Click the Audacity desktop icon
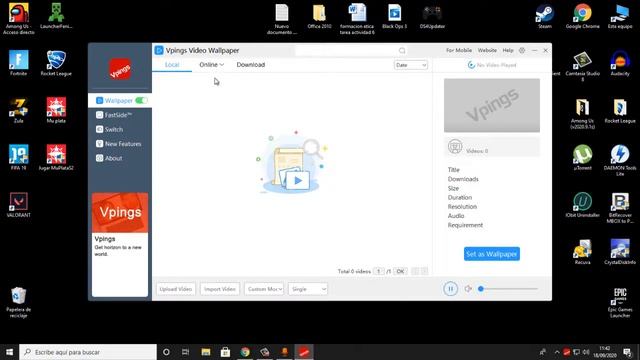Image resolution: width=640 pixels, height=360 pixels. pyautogui.click(x=620, y=63)
